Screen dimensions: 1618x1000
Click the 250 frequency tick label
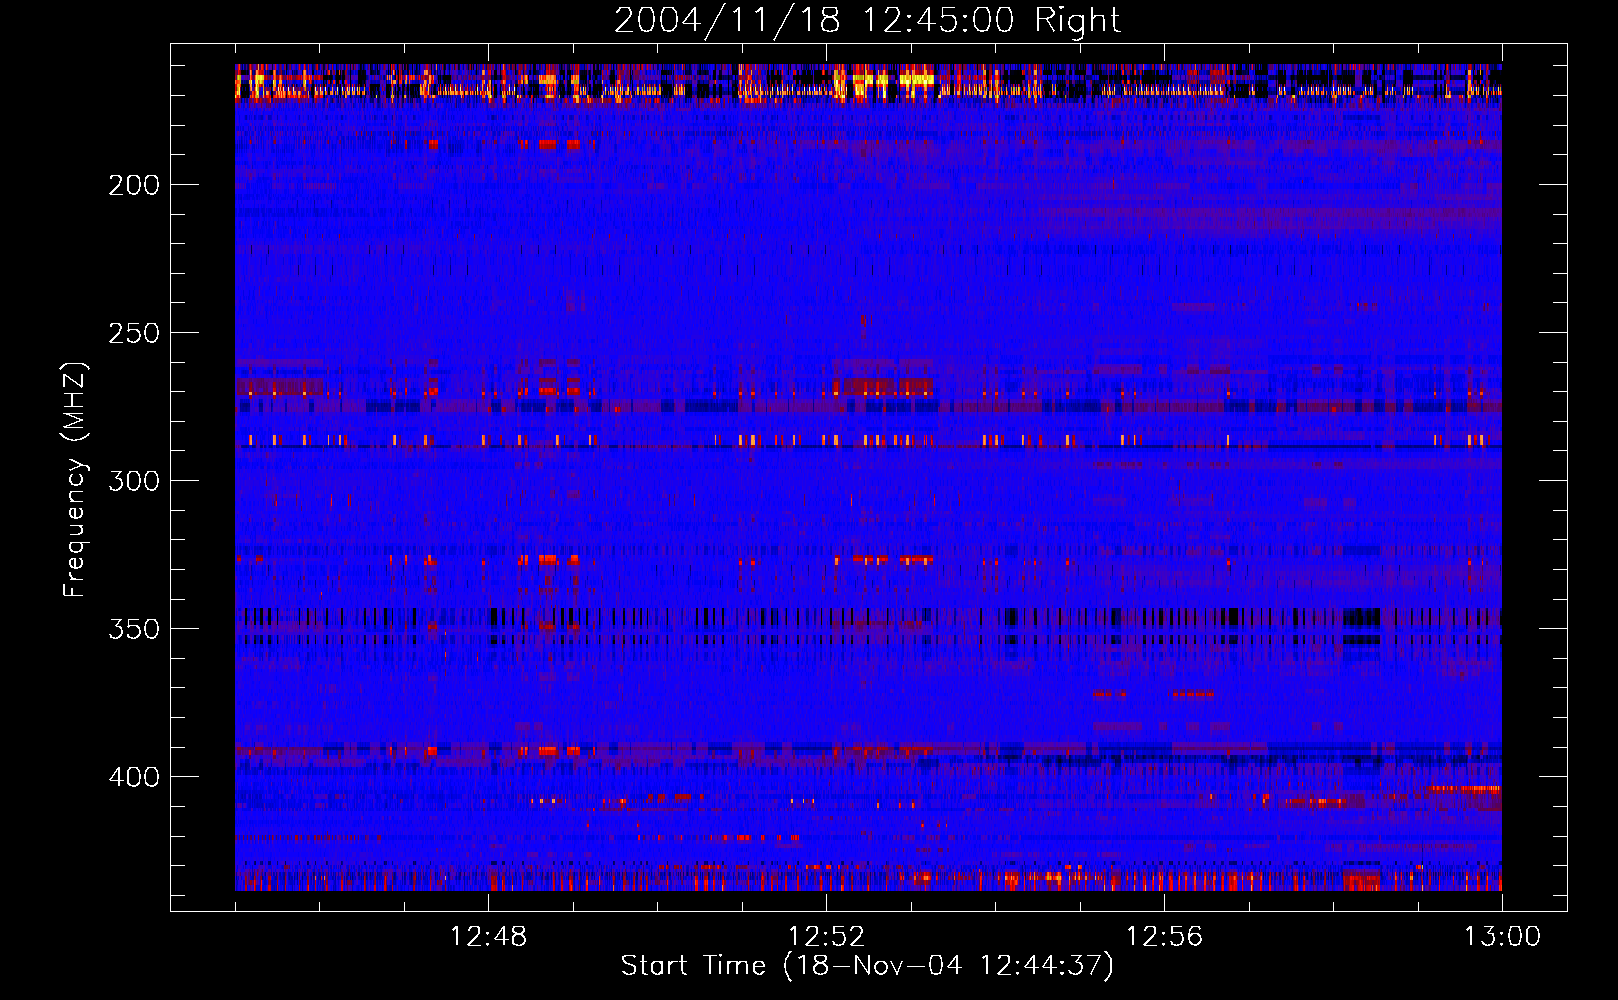pyautogui.click(x=134, y=333)
